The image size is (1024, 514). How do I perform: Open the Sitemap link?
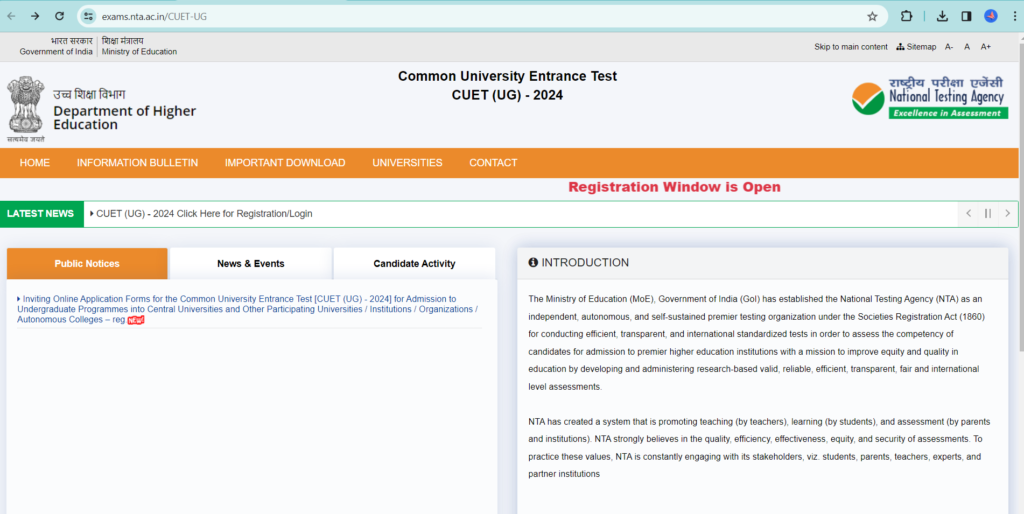(916, 47)
